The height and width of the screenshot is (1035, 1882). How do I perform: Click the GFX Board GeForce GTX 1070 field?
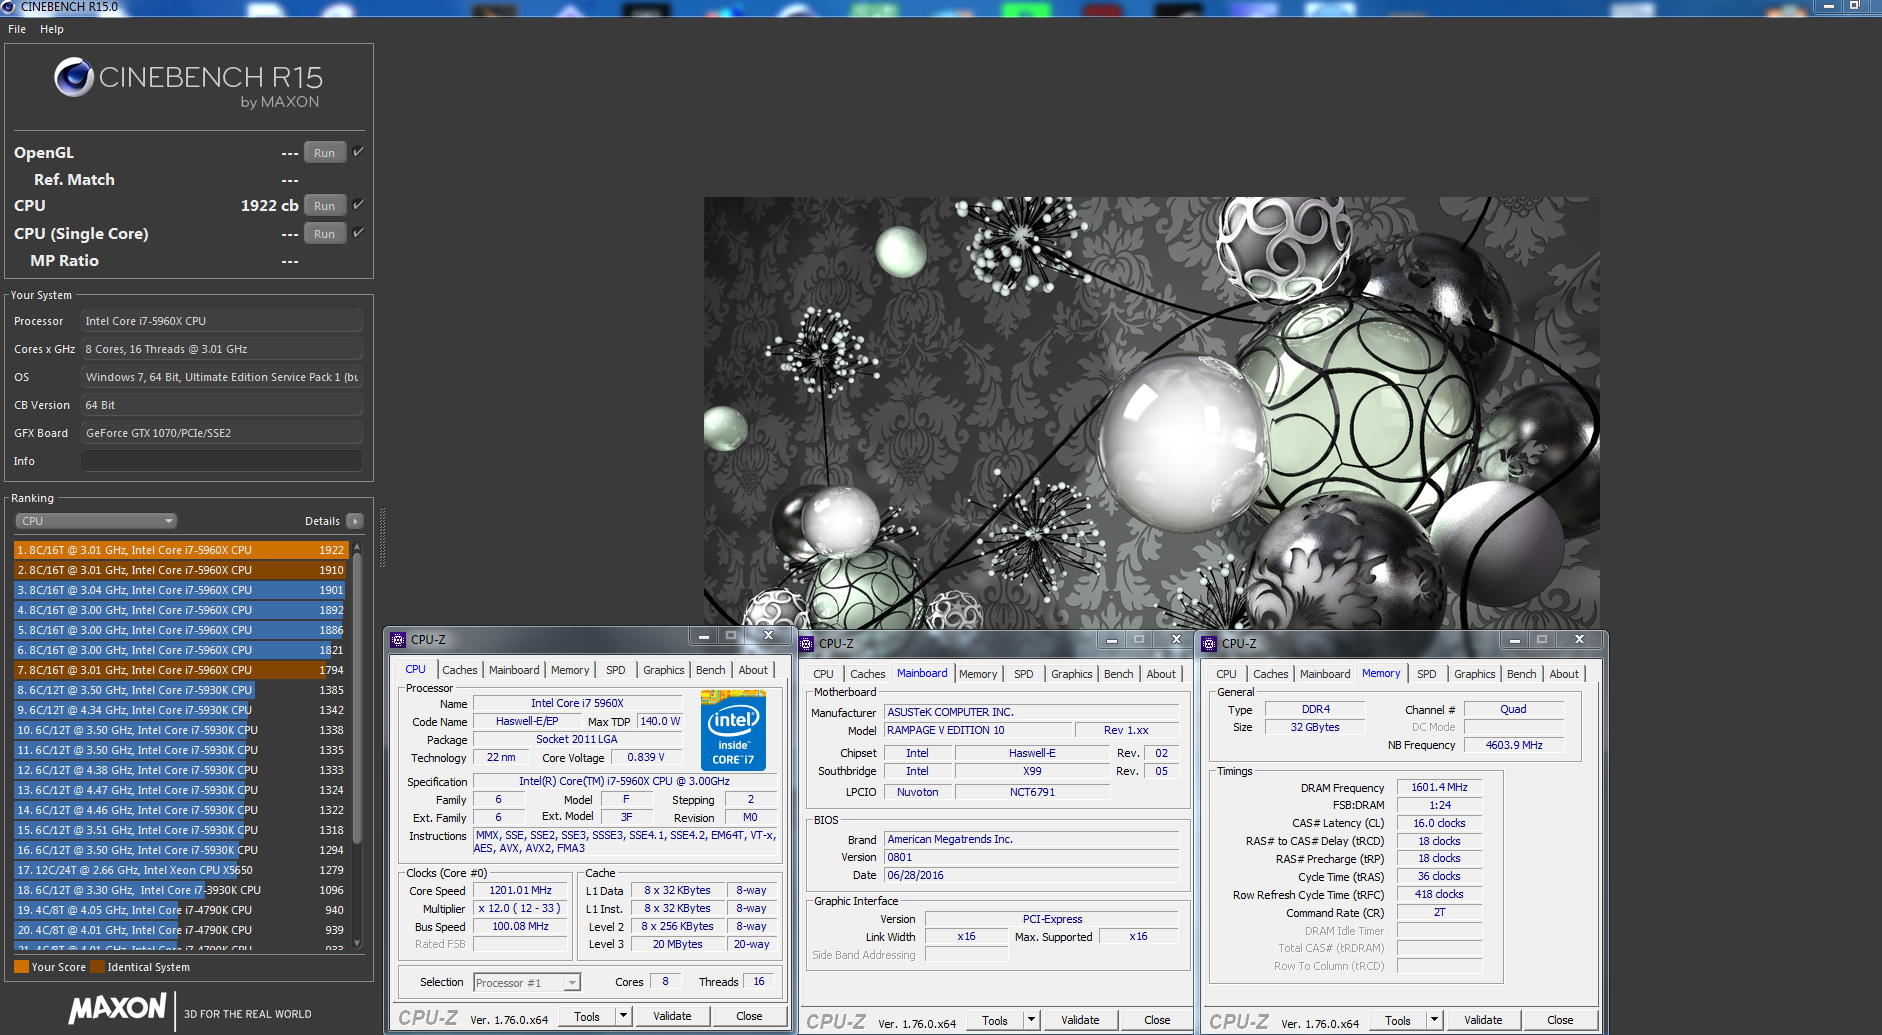coord(222,433)
